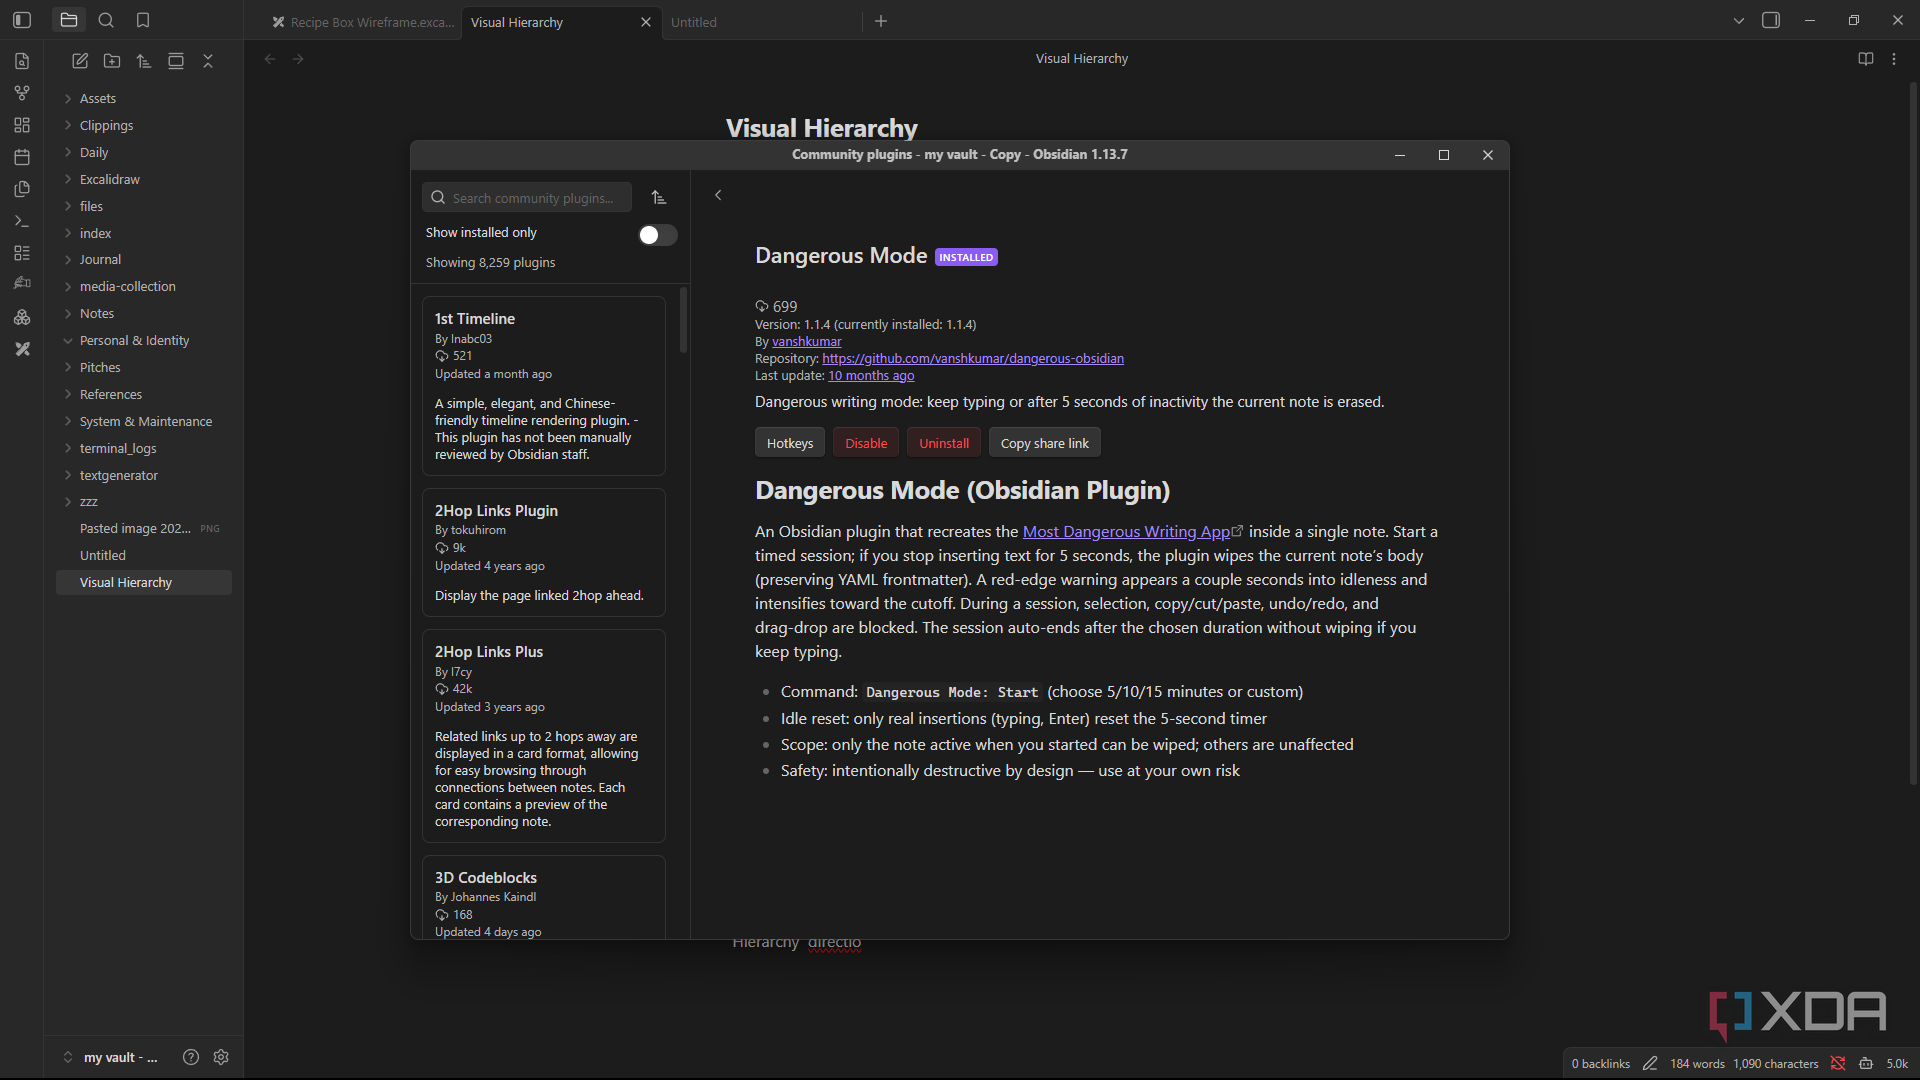Toggle Show installed only switch

point(657,234)
